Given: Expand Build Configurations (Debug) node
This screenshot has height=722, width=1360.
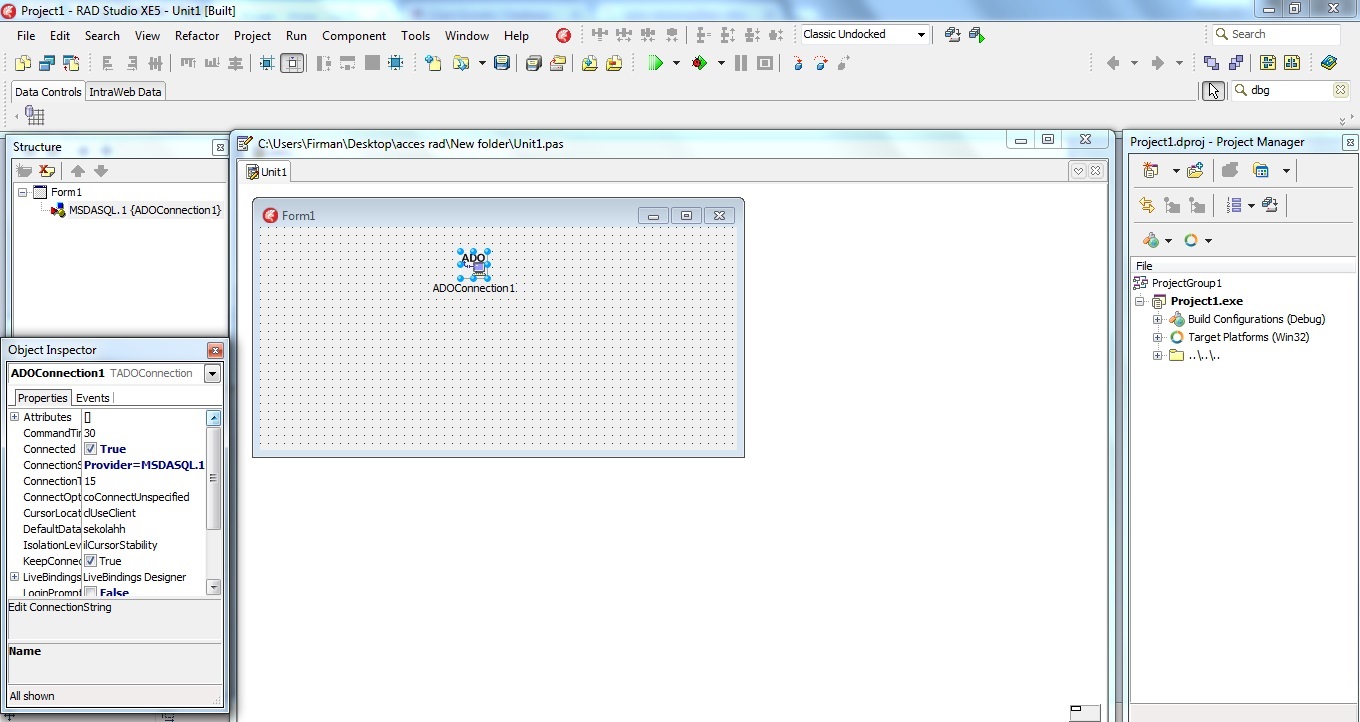Looking at the screenshot, I should tap(1158, 320).
